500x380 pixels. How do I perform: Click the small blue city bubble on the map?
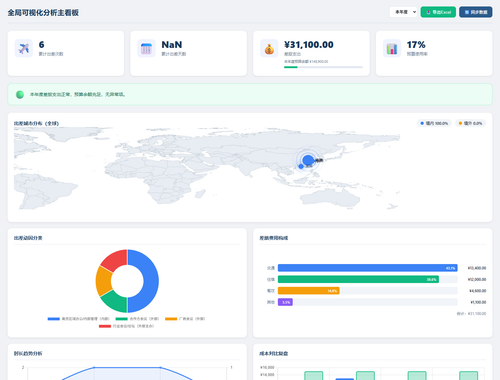[x=301, y=166]
